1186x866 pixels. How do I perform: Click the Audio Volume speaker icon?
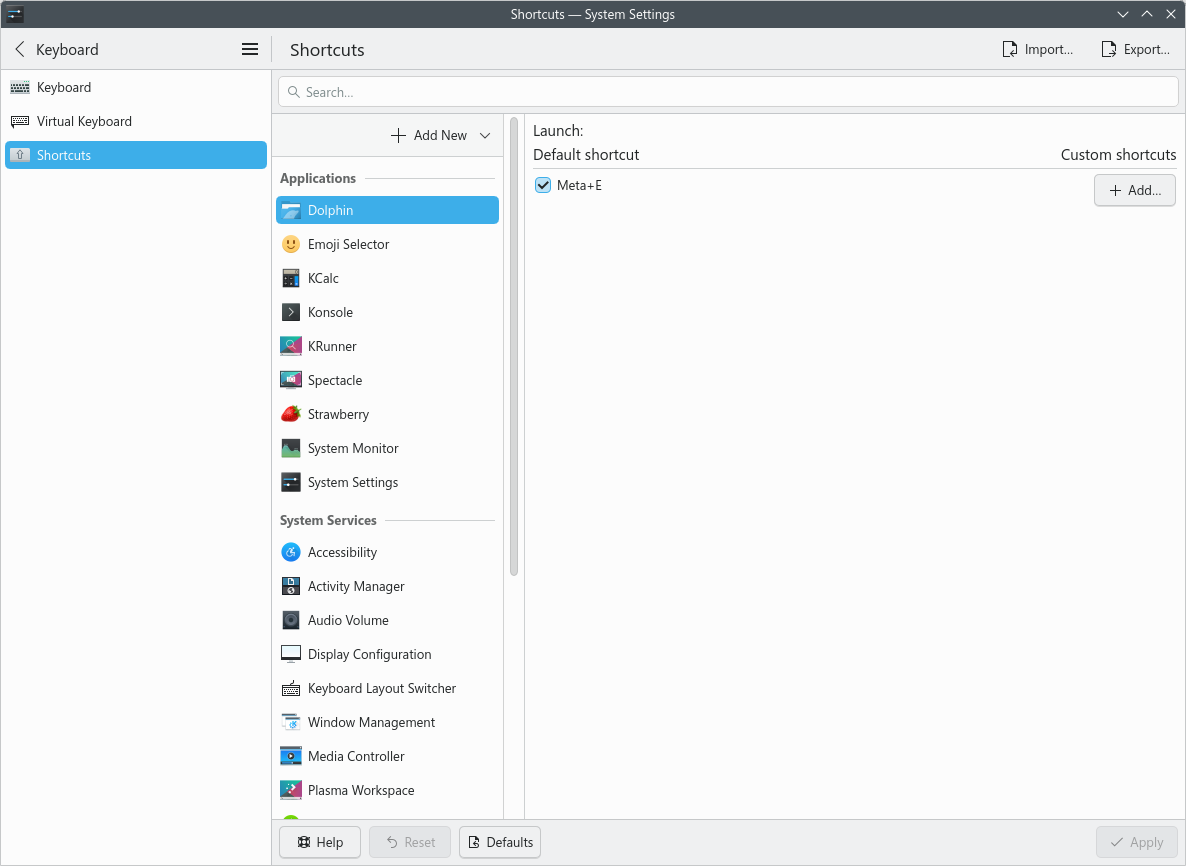(x=291, y=620)
